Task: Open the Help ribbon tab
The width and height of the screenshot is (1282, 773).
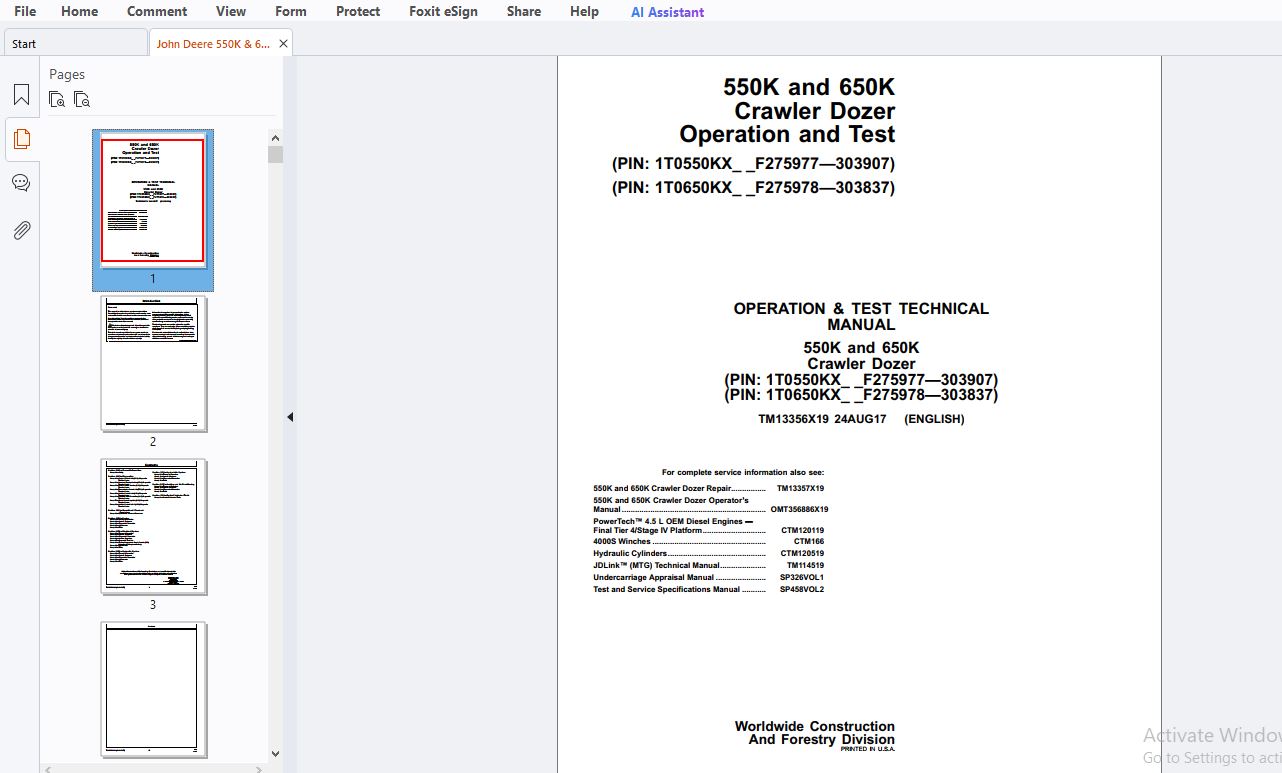Action: [x=585, y=11]
